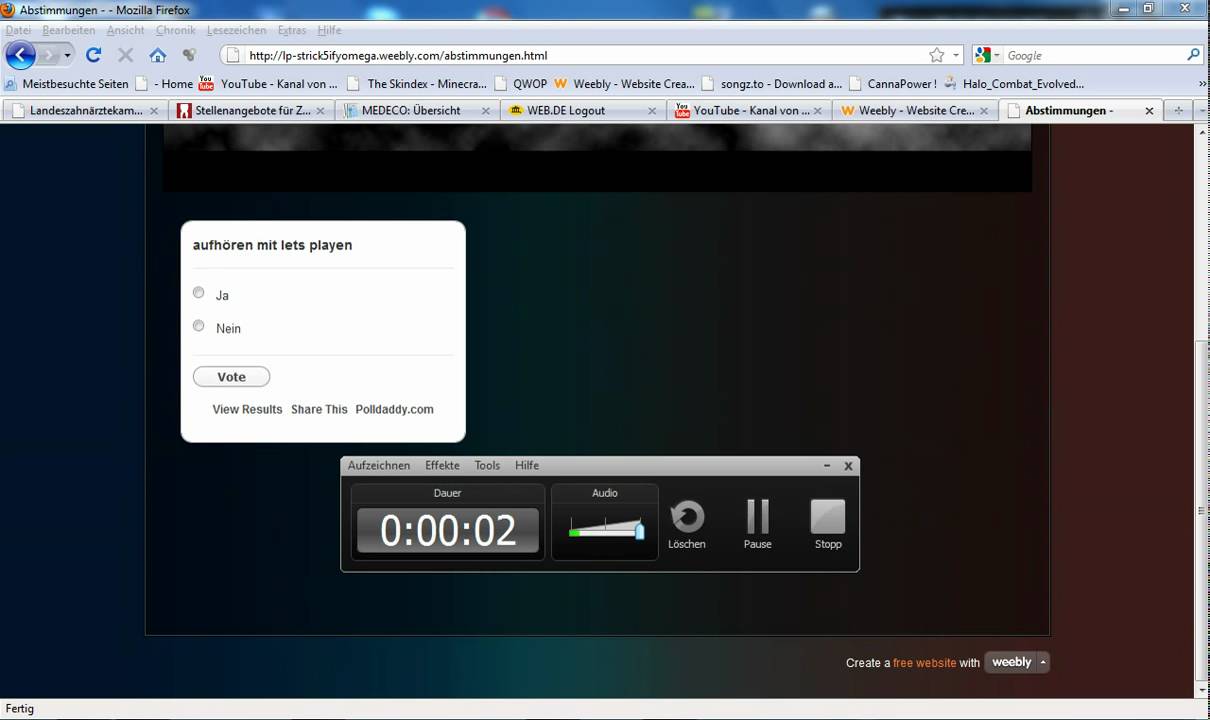Switch to the YouTube - Kanal von tab

point(748,111)
